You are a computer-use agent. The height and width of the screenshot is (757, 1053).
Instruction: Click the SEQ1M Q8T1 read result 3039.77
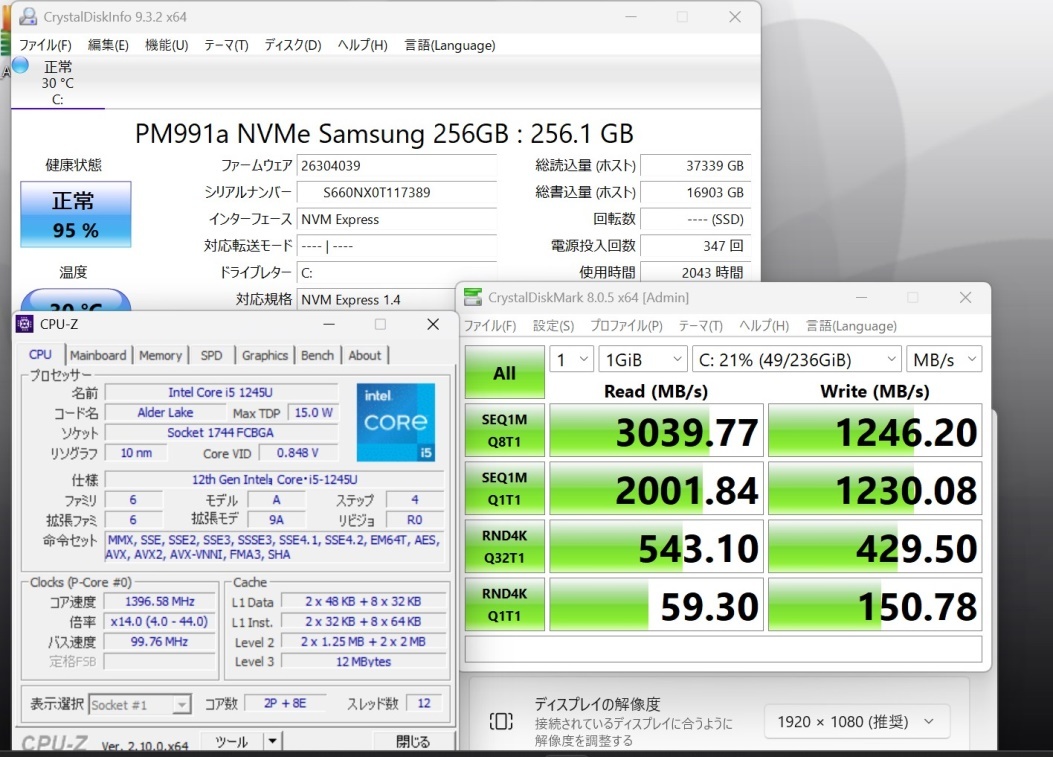pyautogui.click(x=656, y=431)
